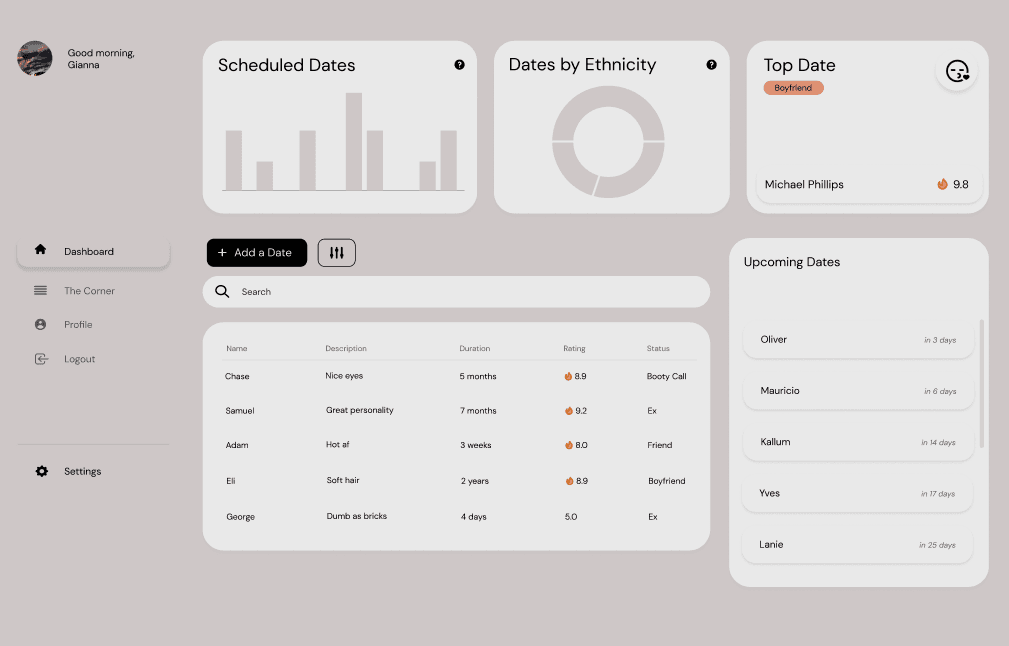The height and width of the screenshot is (646, 1009).
Task: Click the magnifying glass search icon
Action: pos(222,291)
